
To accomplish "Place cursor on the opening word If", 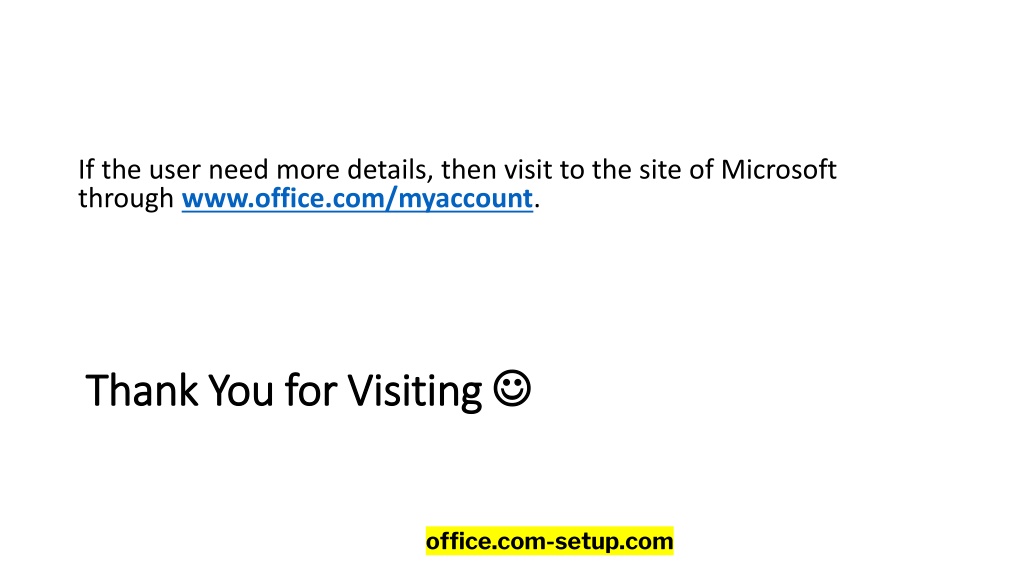I will coord(86,170).
